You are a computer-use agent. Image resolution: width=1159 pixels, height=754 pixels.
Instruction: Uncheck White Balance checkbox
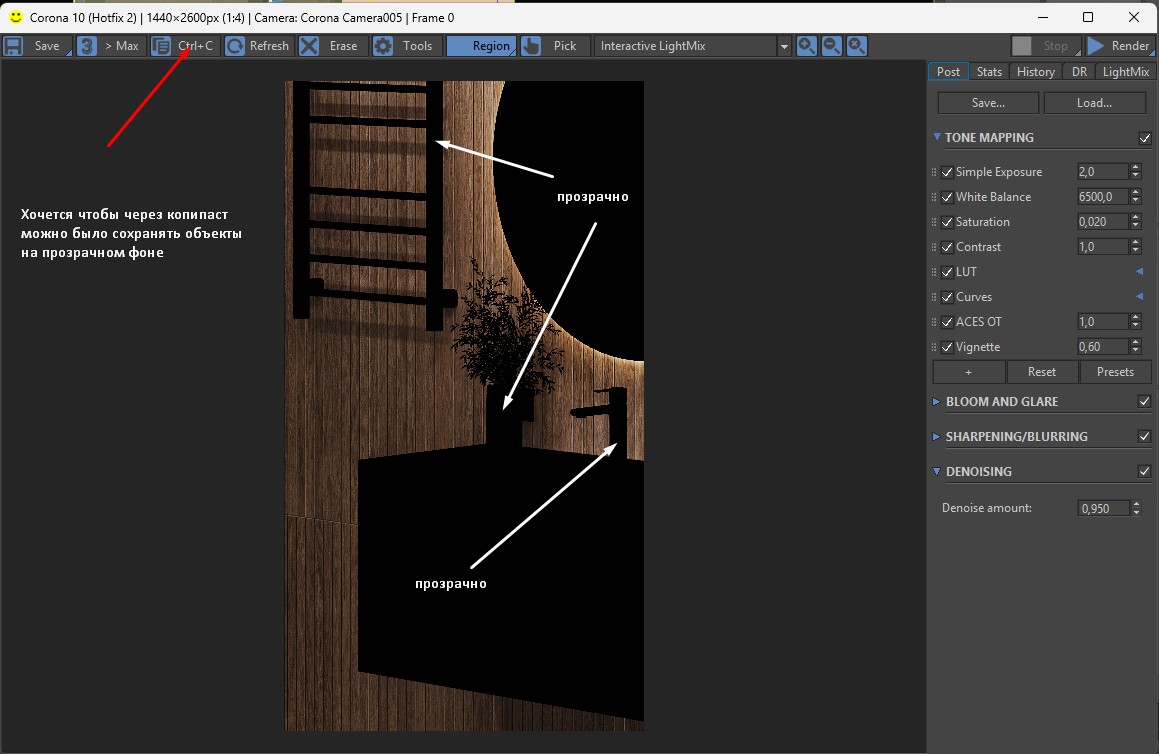947,197
